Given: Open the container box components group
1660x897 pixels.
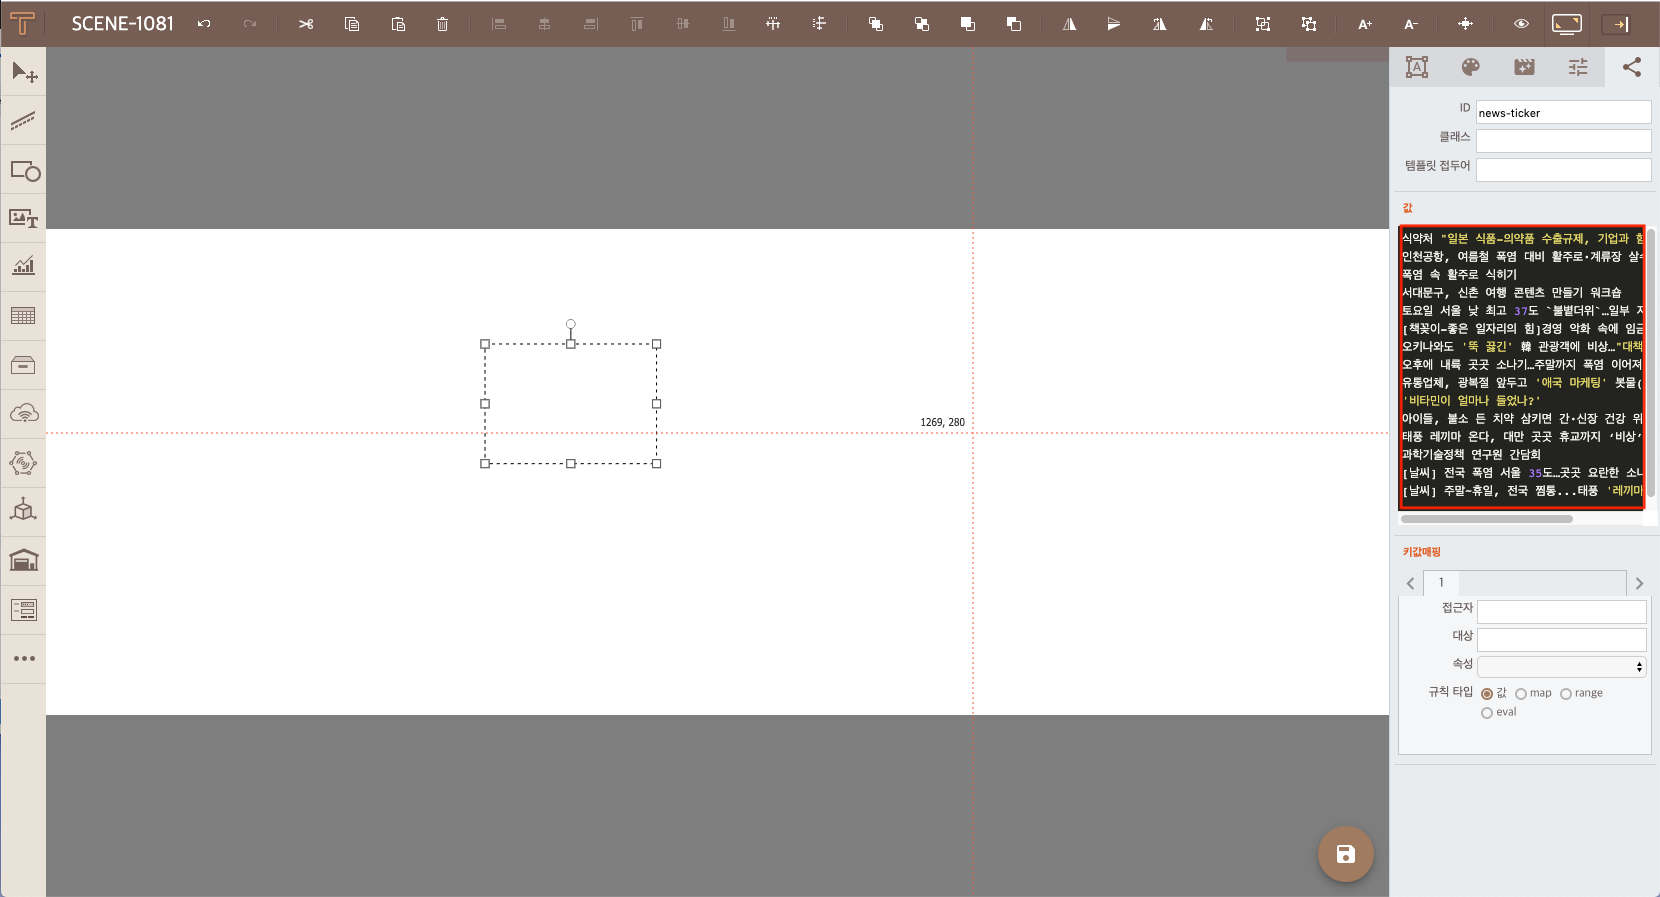Looking at the screenshot, I should [x=24, y=365].
